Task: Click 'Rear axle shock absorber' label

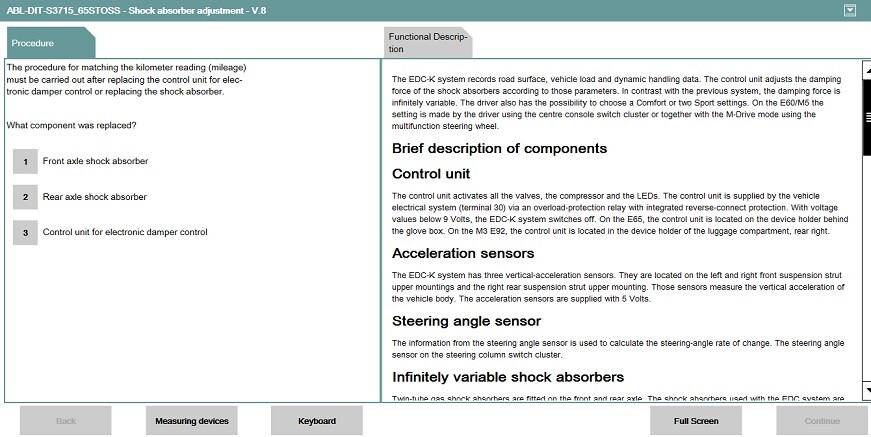Action: (94, 197)
